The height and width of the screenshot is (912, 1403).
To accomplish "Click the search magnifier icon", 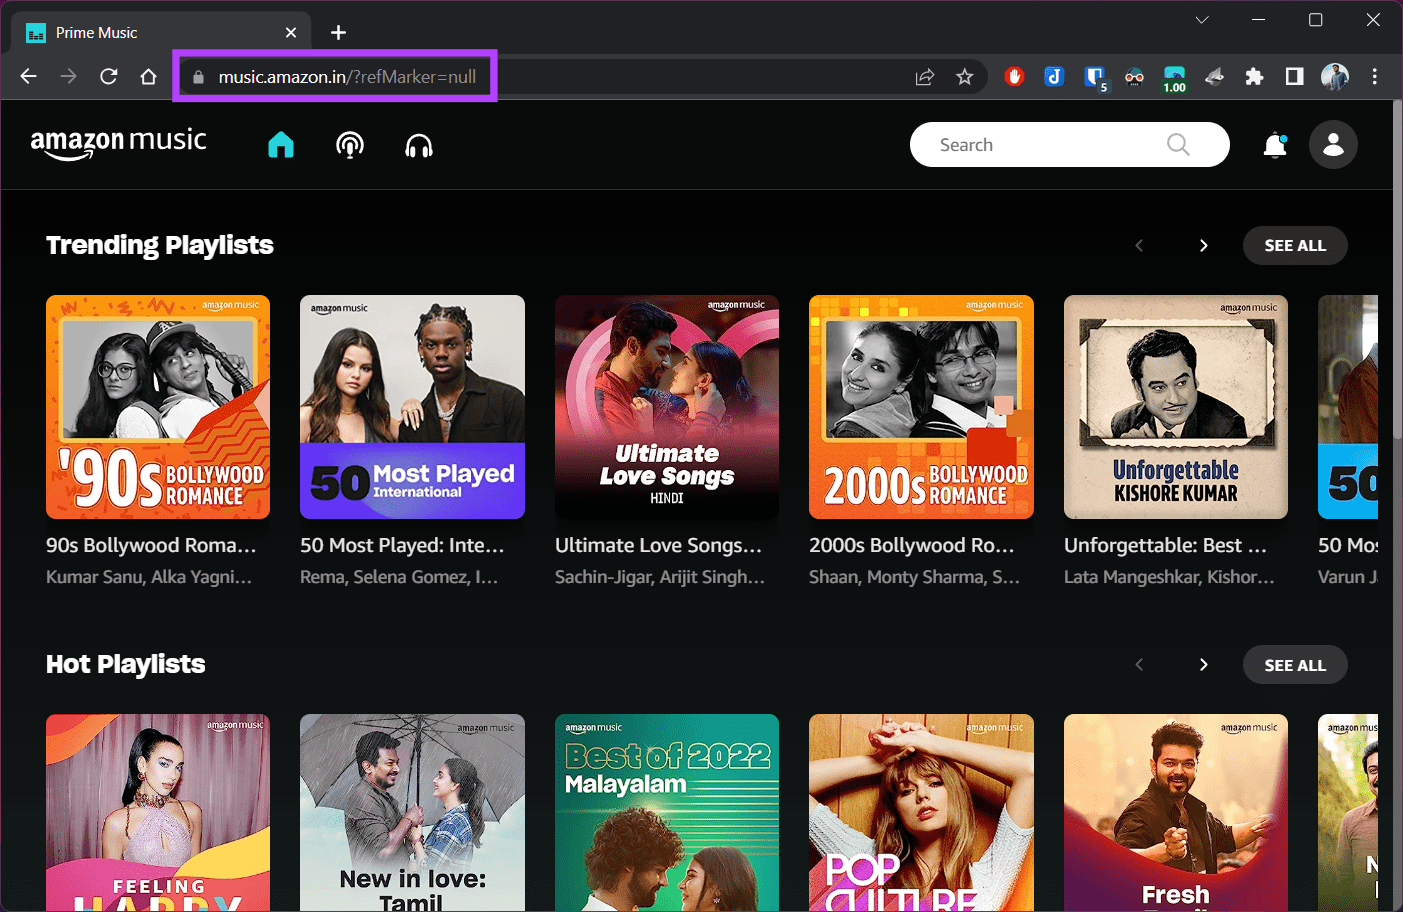I will pos(1178,145).
